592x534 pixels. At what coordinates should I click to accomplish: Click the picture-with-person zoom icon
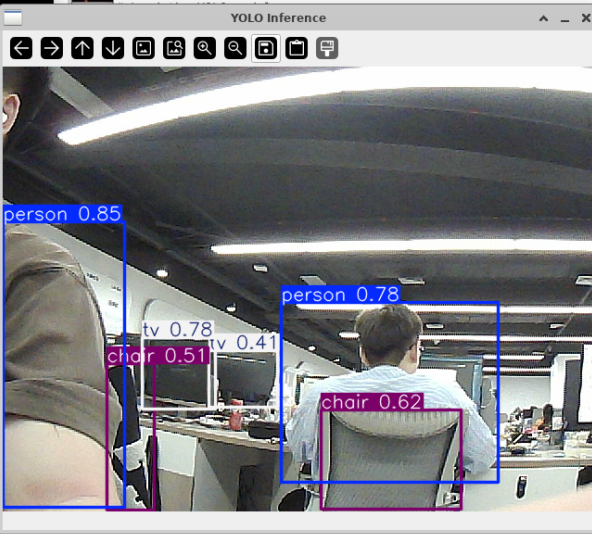pos(174,48)
